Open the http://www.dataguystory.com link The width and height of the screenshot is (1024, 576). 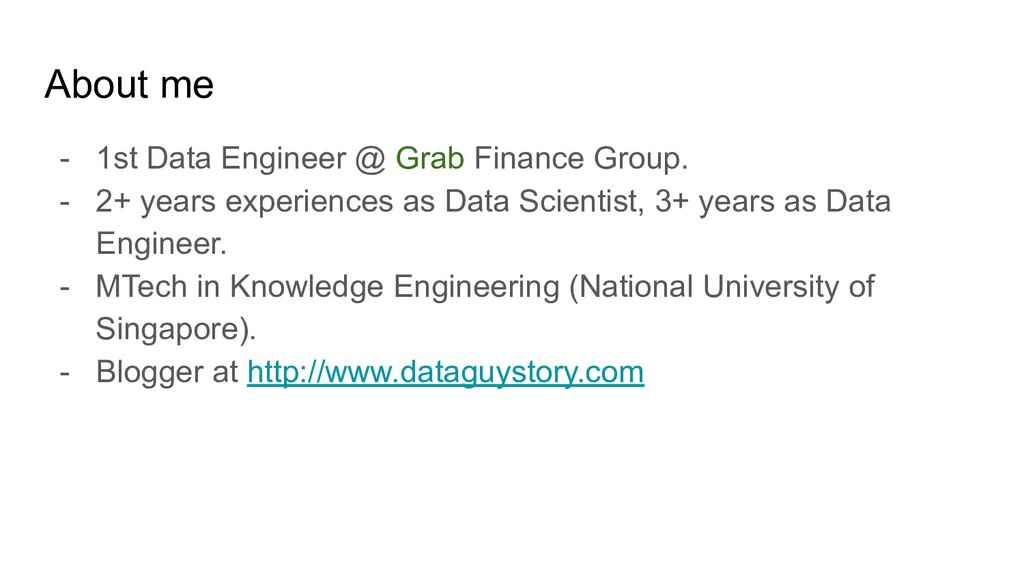point(445,372)
